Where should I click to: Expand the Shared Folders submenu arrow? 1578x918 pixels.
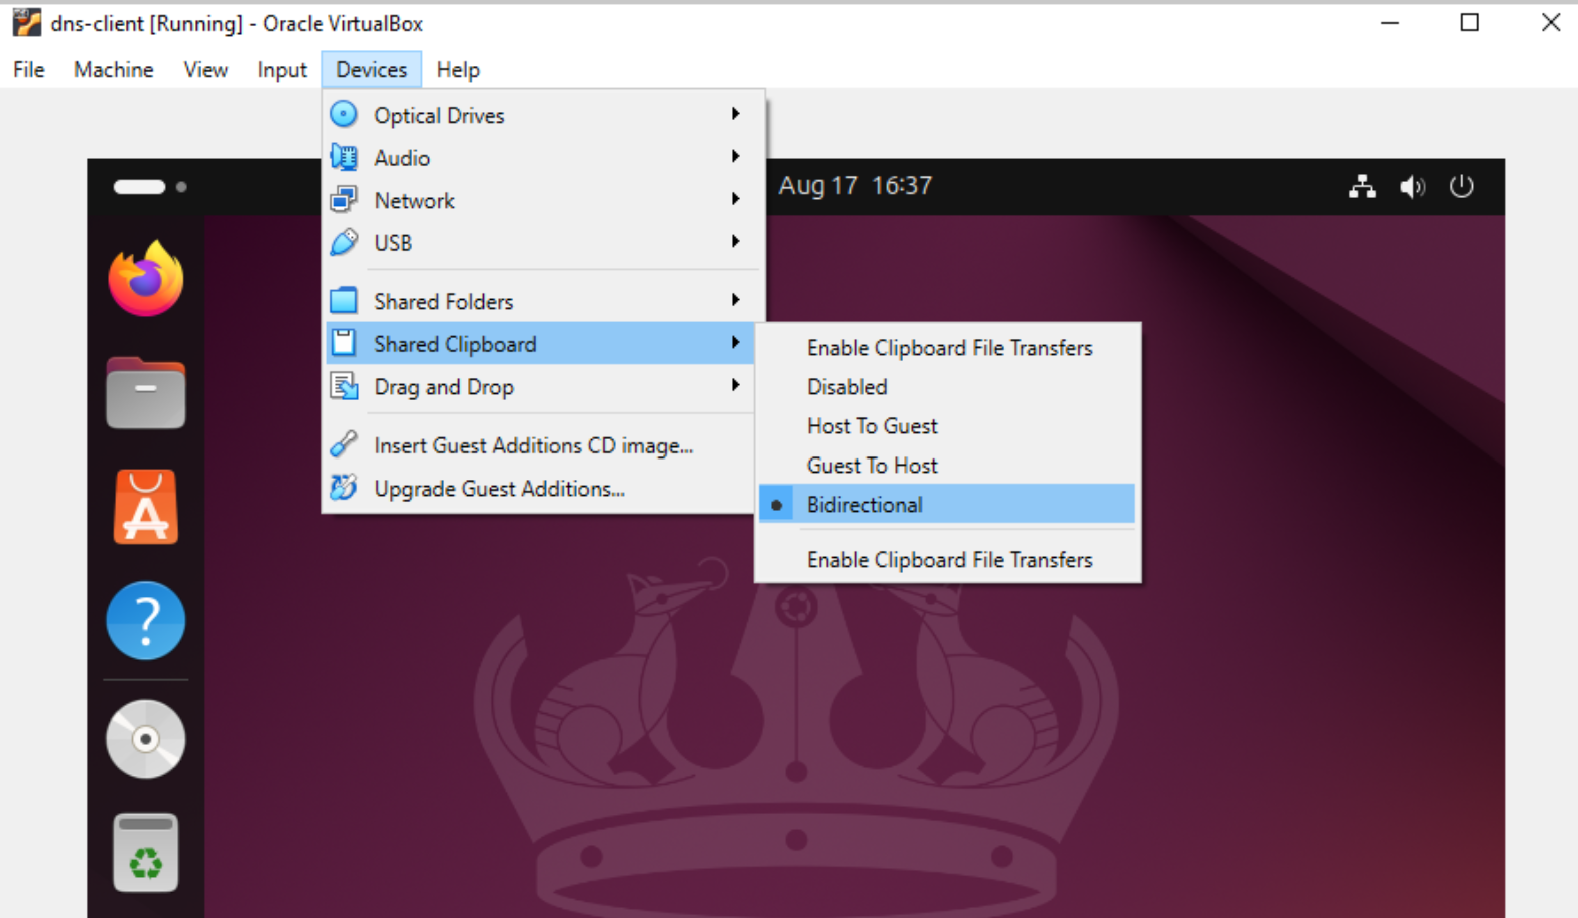pyautogui.click(x=735, y=300)
